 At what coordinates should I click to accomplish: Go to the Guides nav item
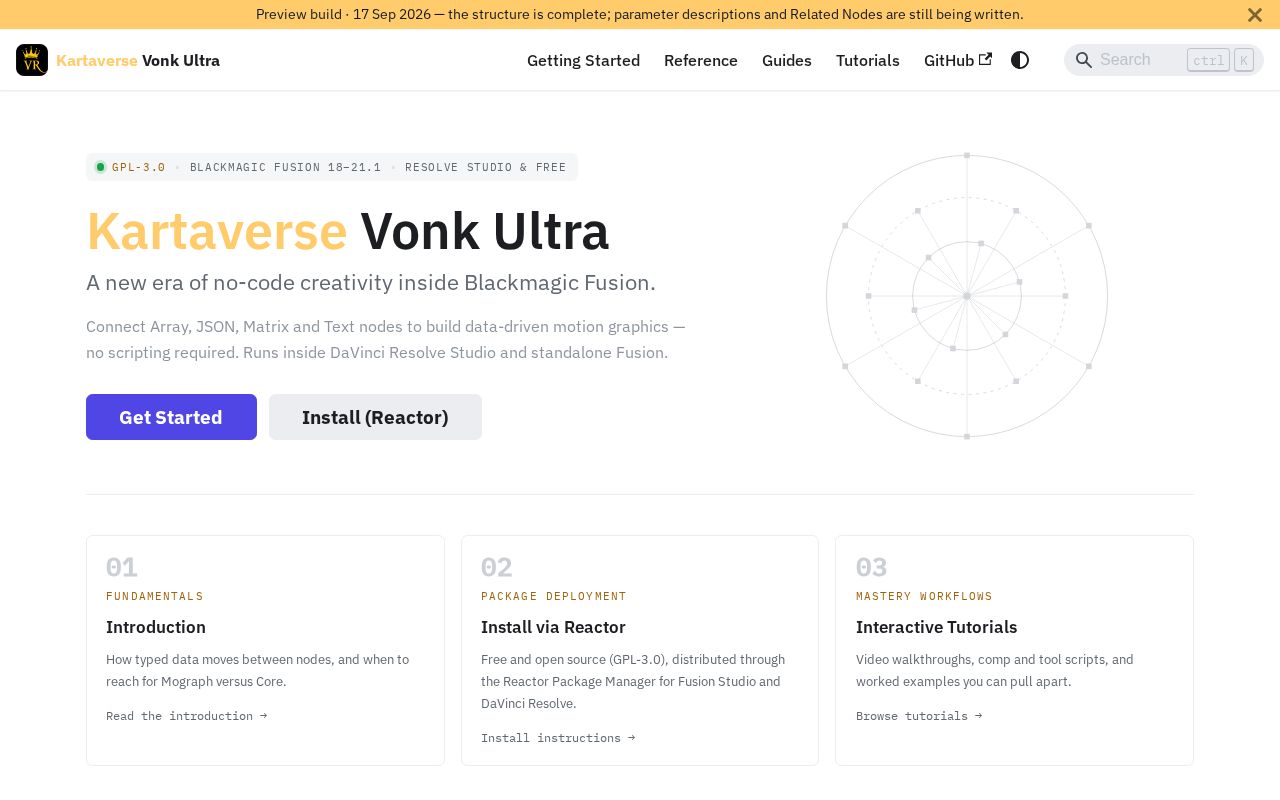787,60
